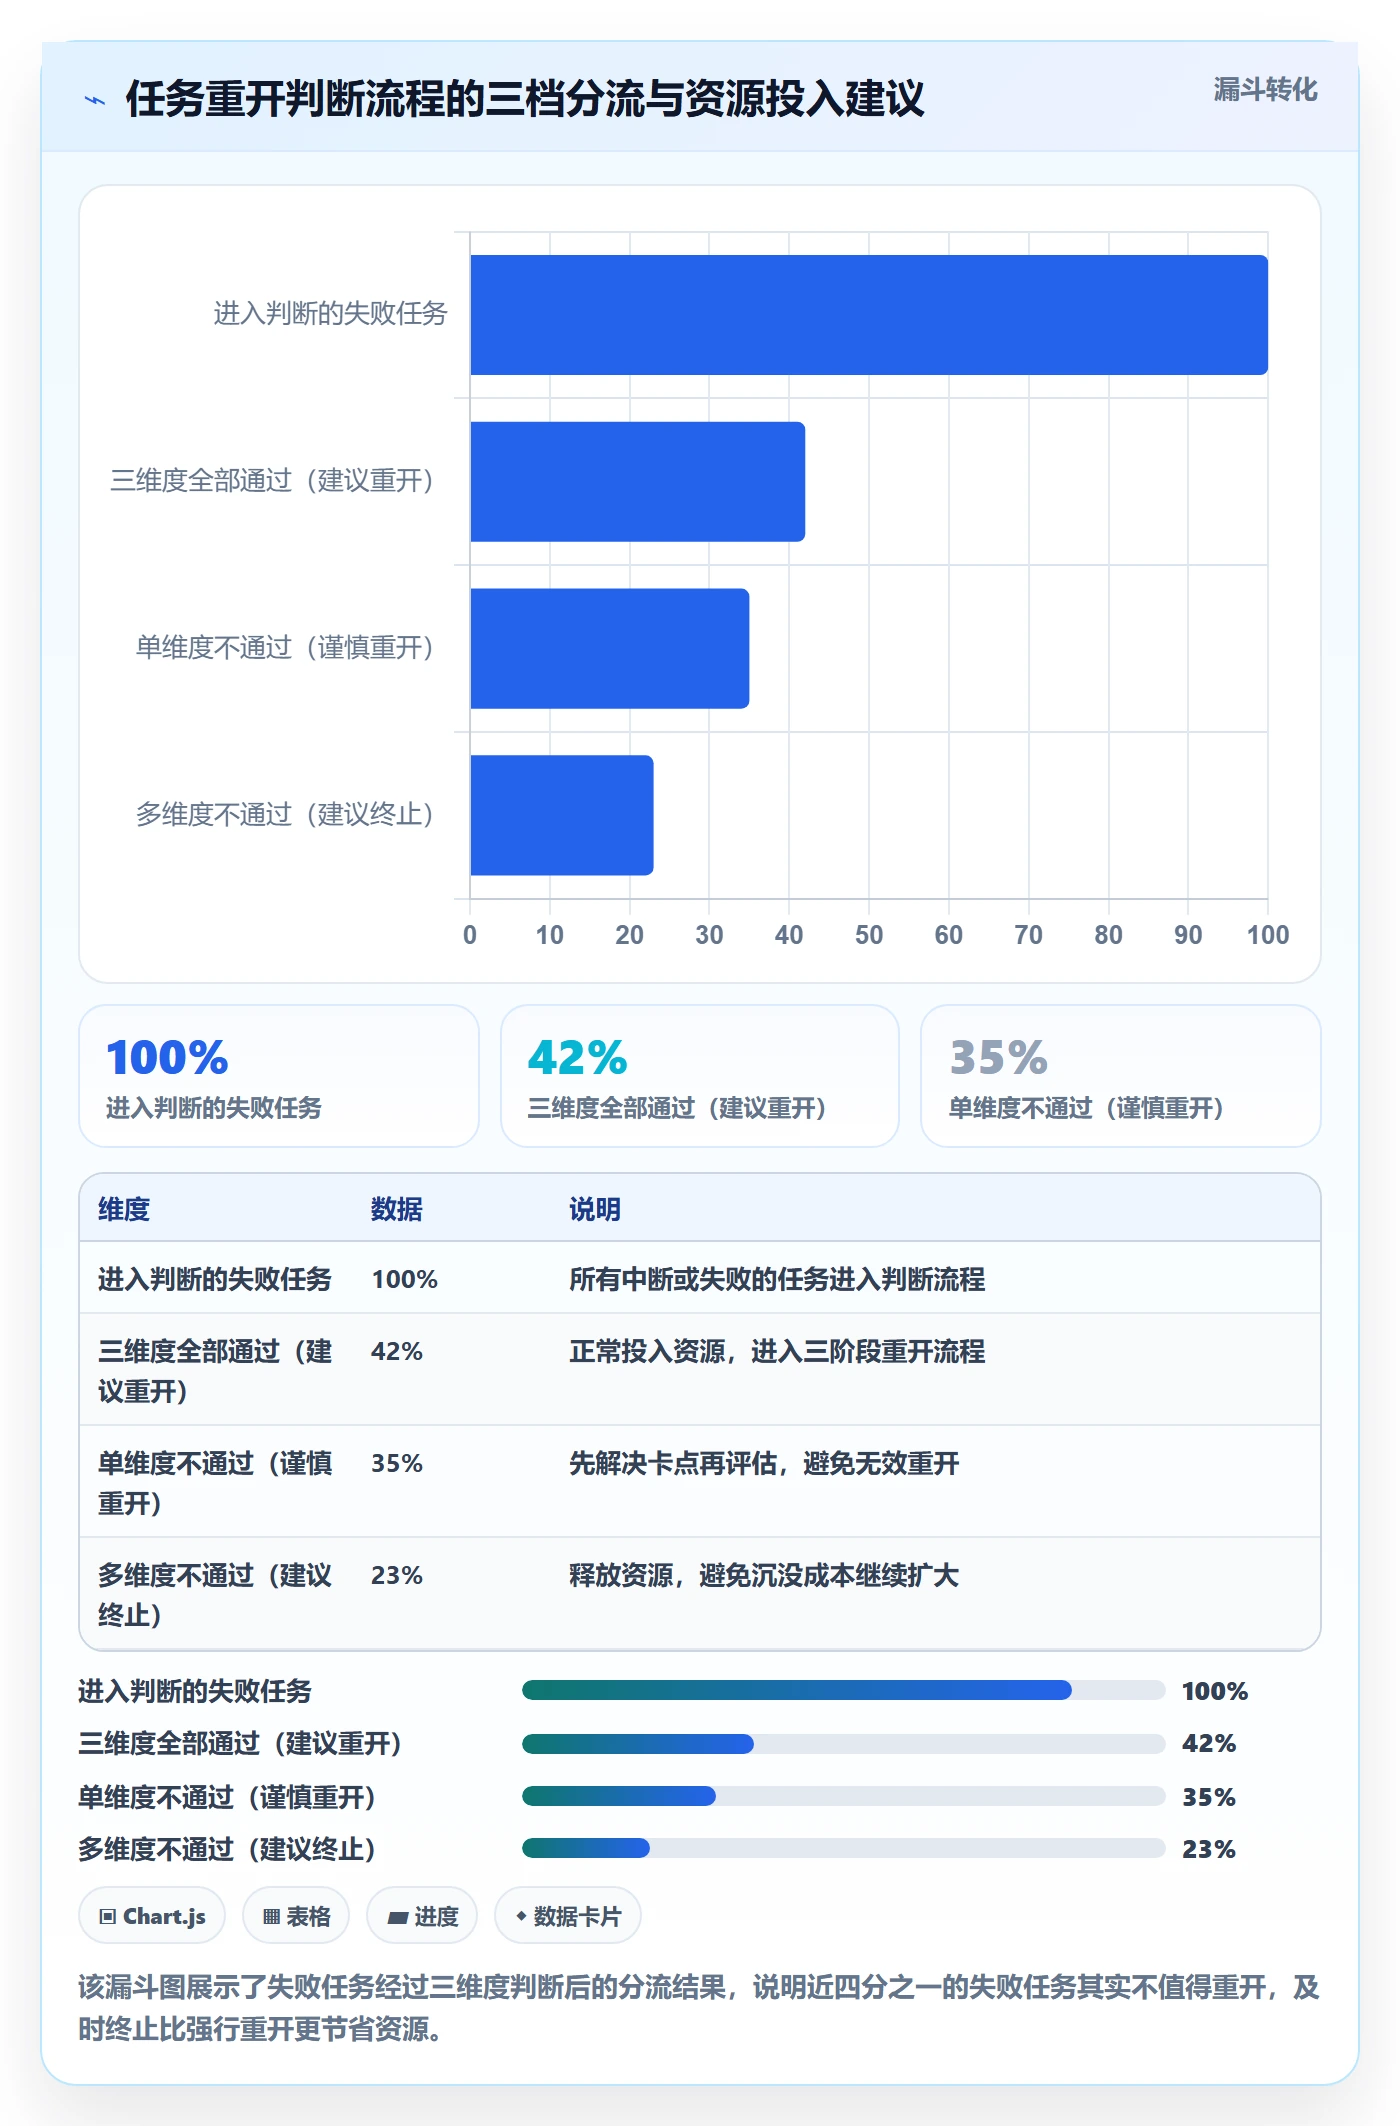
Task: Click the 说明 column header
Action: click(595, 1209)
